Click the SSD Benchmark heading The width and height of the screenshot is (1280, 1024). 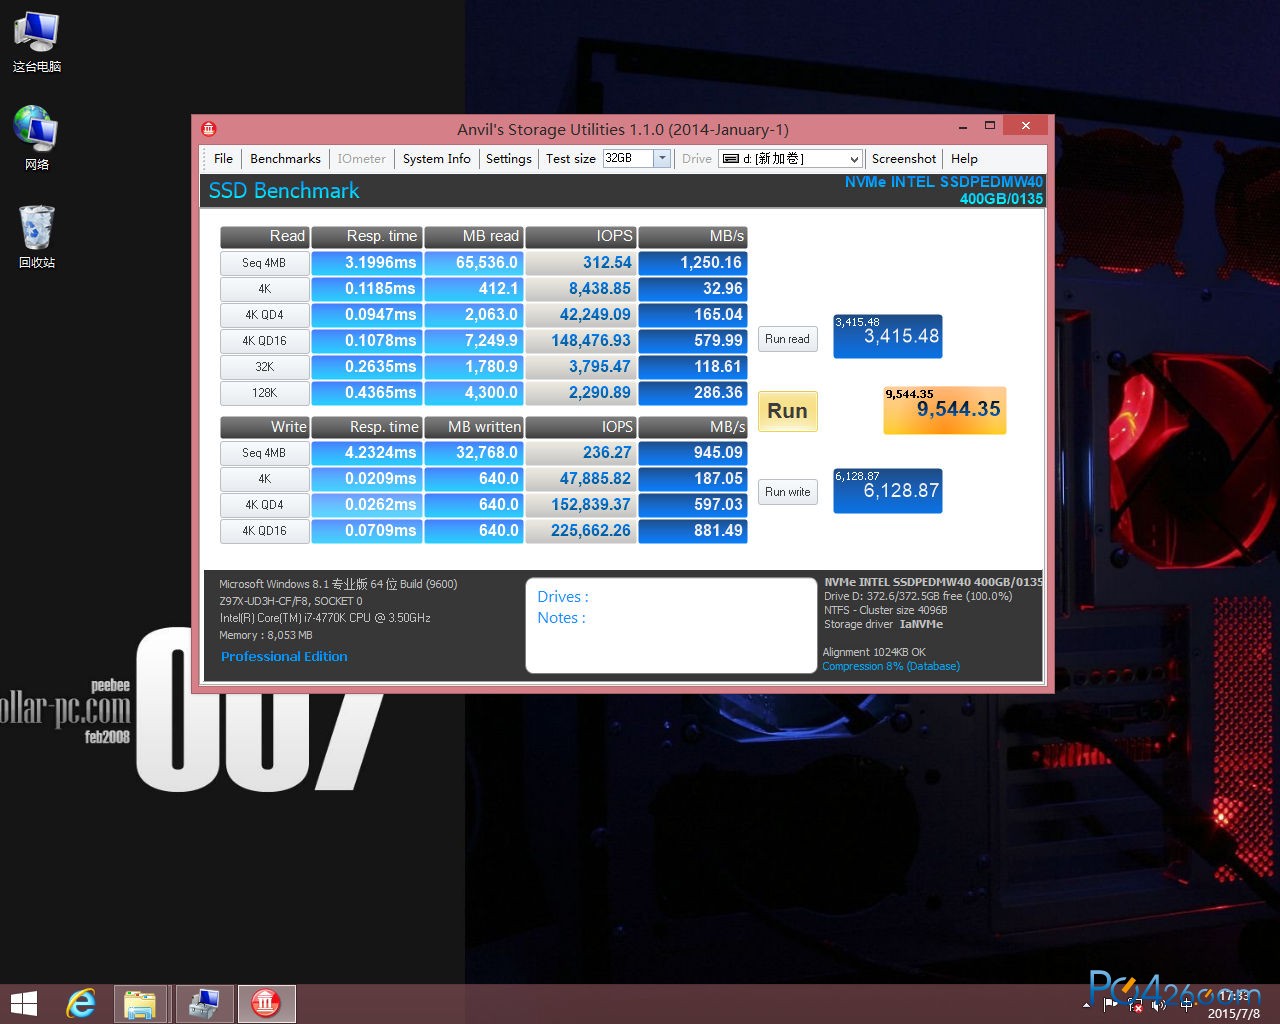pyautogui.click(x=284, y=191)
